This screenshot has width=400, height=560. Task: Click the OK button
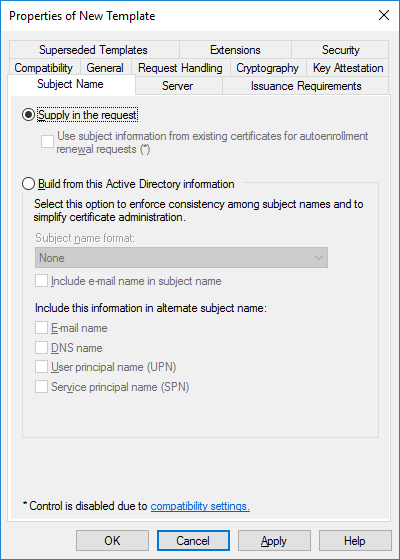[x=112, y=540]
